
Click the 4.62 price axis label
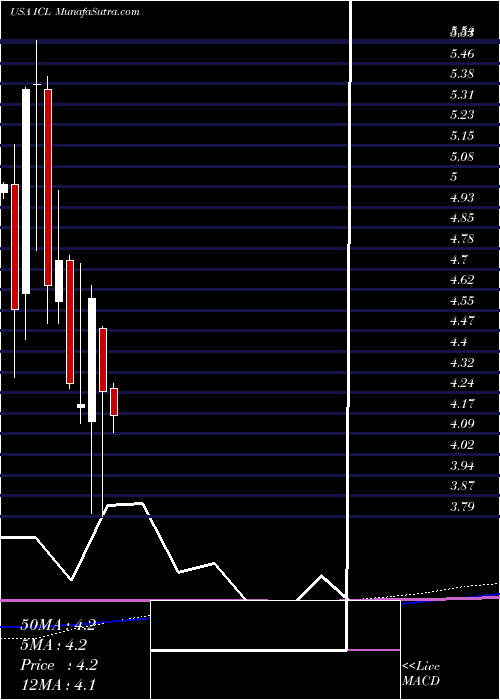tap(462, 280)
